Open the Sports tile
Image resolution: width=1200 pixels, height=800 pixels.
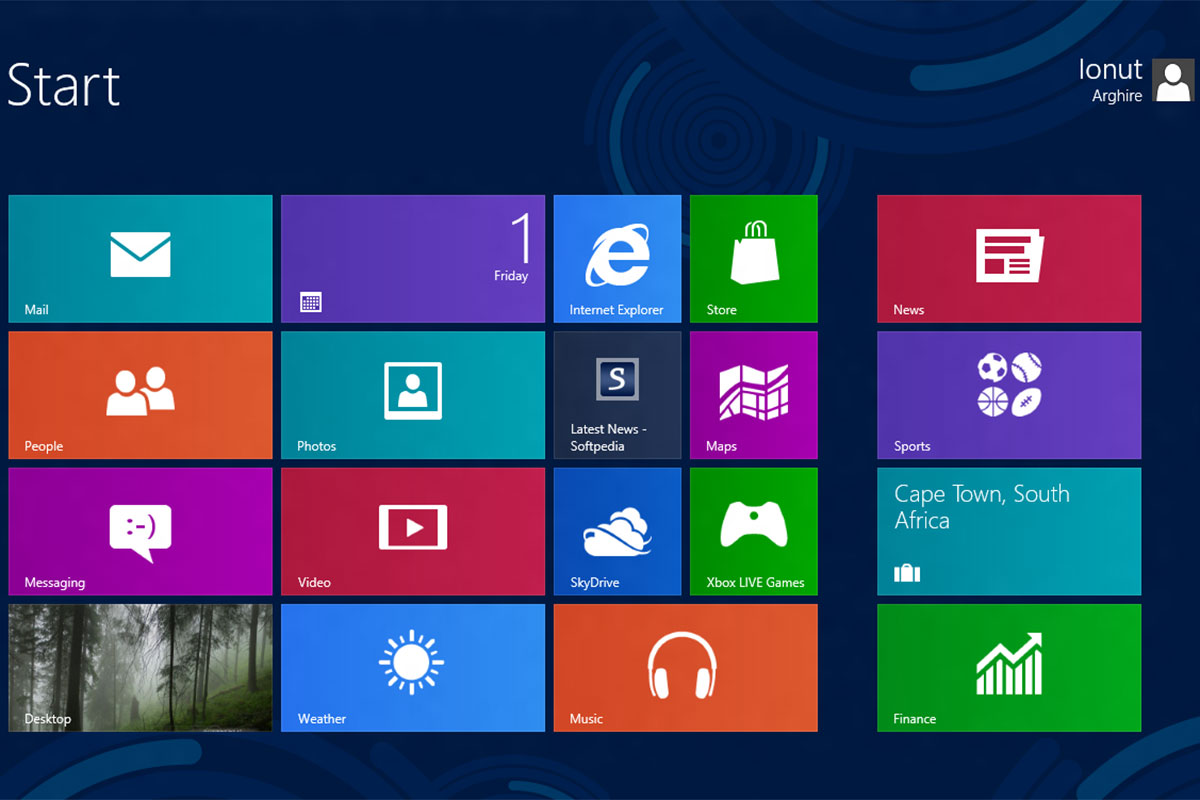pos(1009,395)
